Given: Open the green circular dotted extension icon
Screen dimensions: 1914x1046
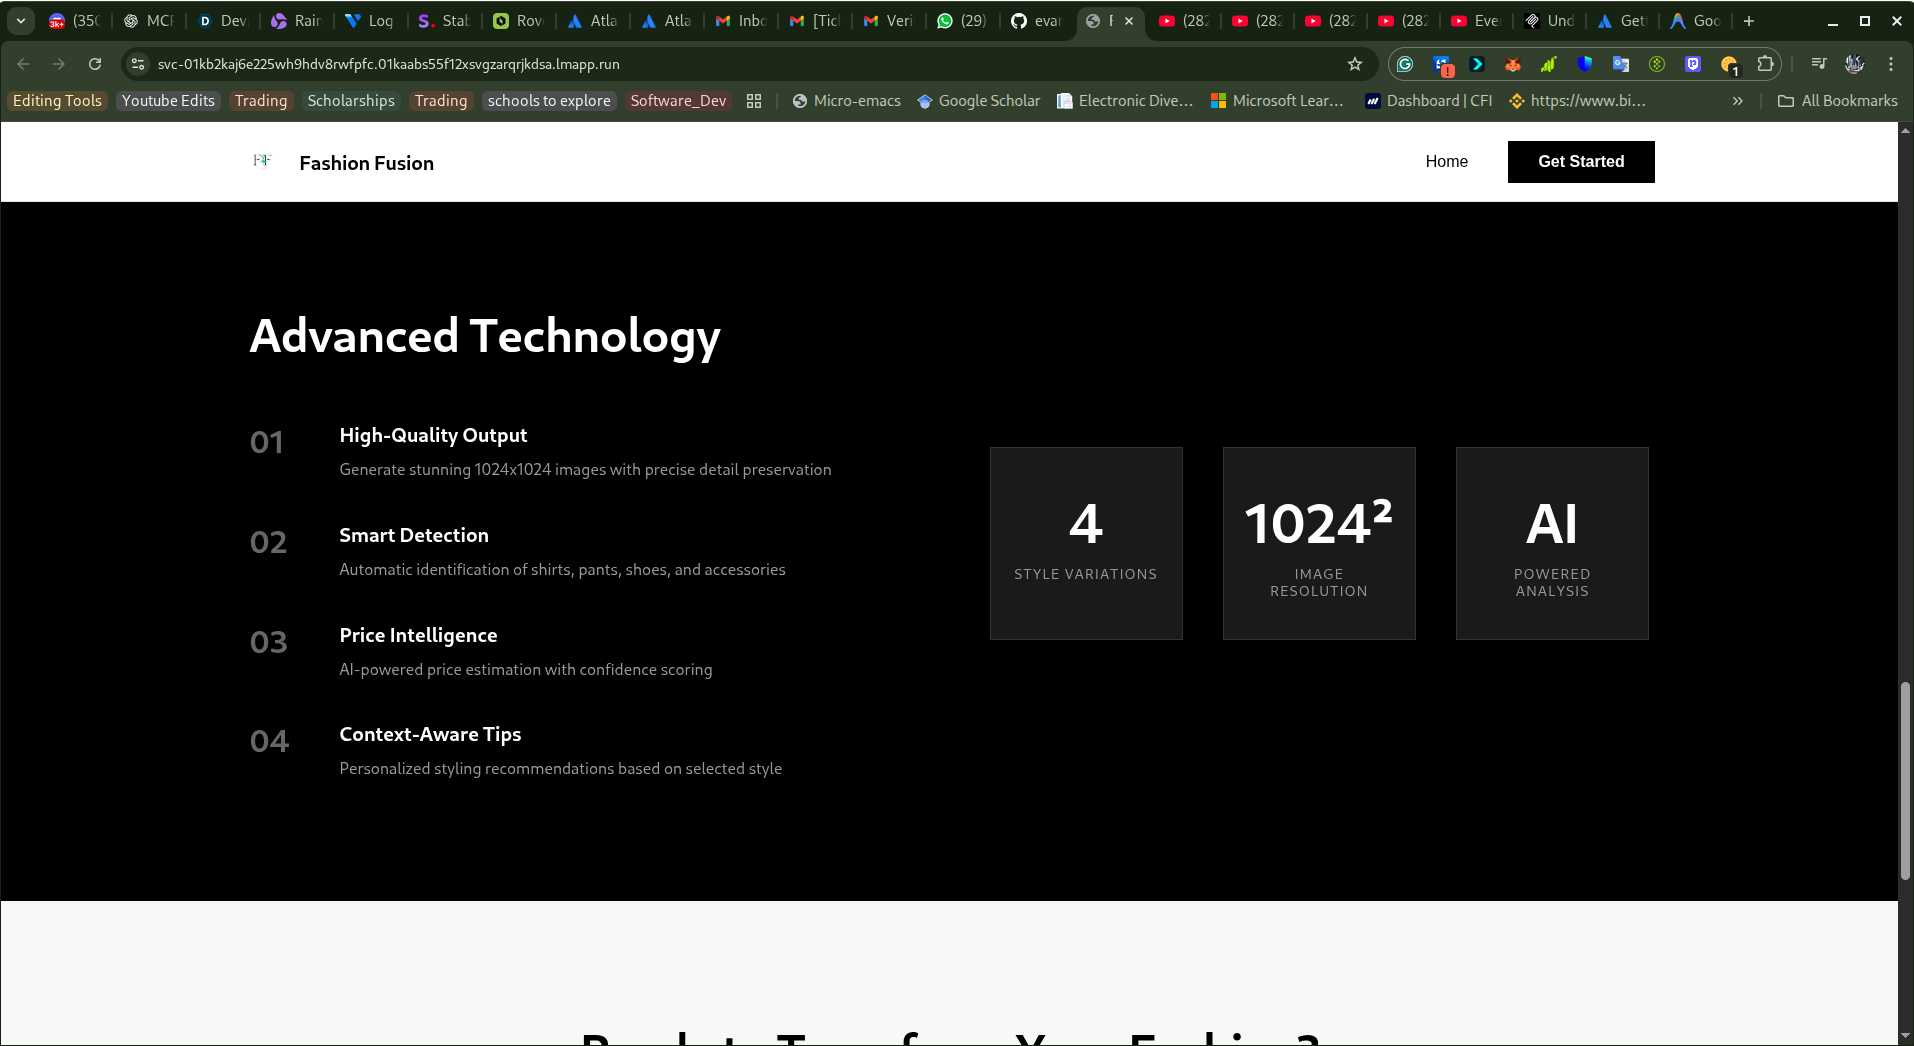Looking at the screenshot, I should (1657, 64).
